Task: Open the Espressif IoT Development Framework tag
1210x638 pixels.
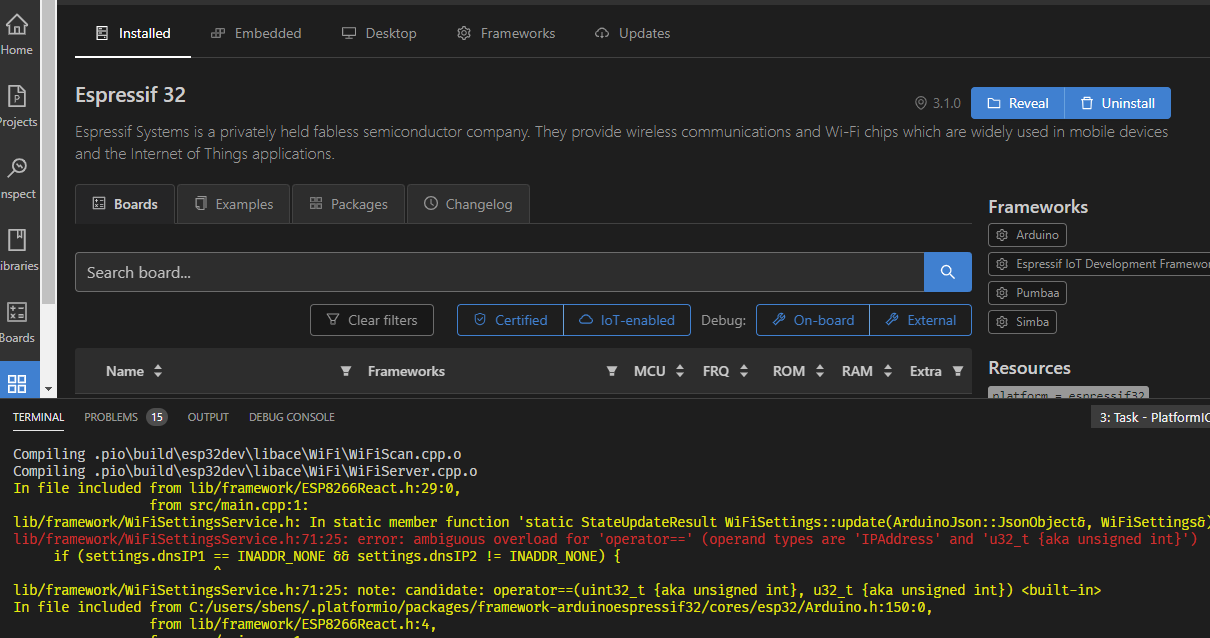Action: [1099, 264]
